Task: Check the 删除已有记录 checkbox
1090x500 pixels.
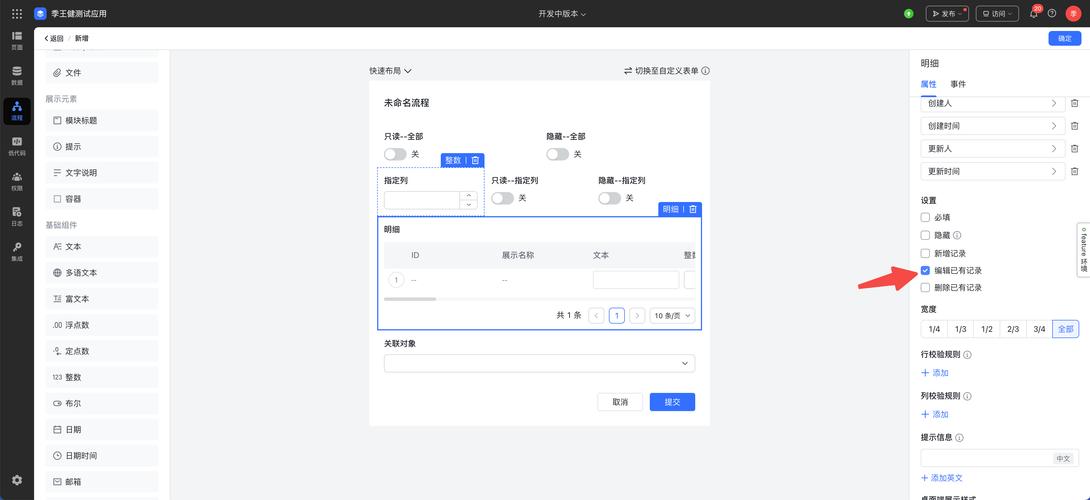Action: (x=925, y=287)
